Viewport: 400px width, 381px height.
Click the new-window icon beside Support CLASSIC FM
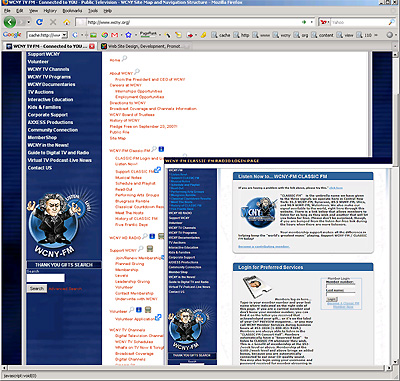158,170
